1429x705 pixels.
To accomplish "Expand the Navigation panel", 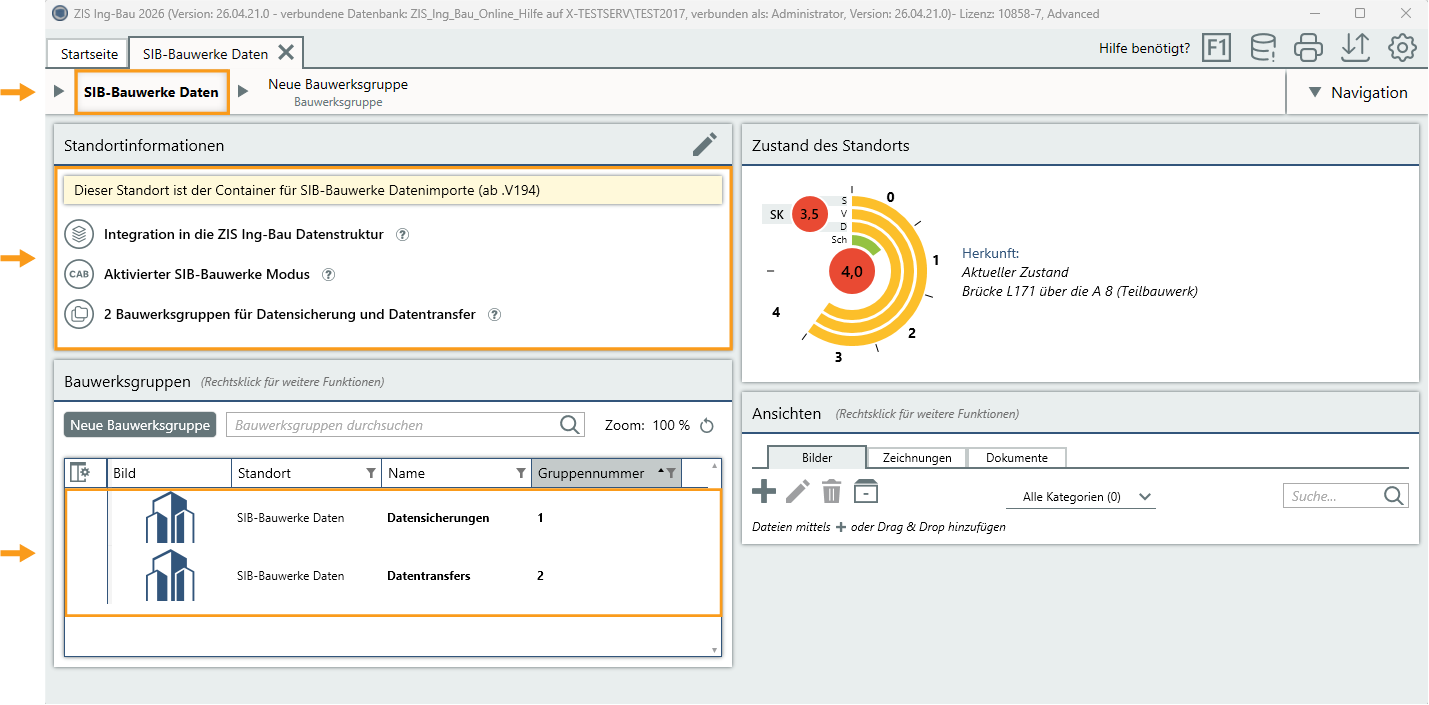I will point(1358,92).
